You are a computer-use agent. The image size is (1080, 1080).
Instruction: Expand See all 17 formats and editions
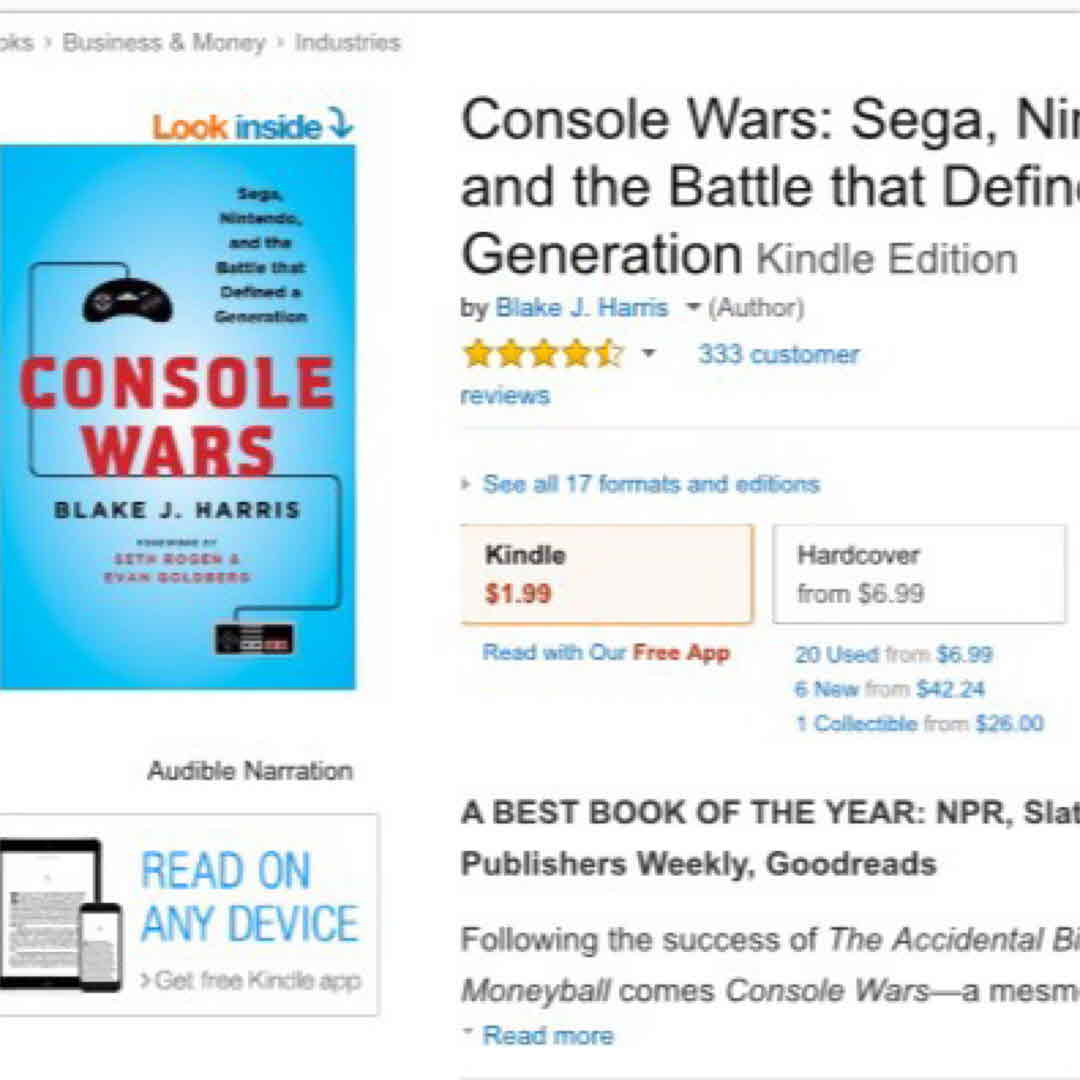click(650, 485)
